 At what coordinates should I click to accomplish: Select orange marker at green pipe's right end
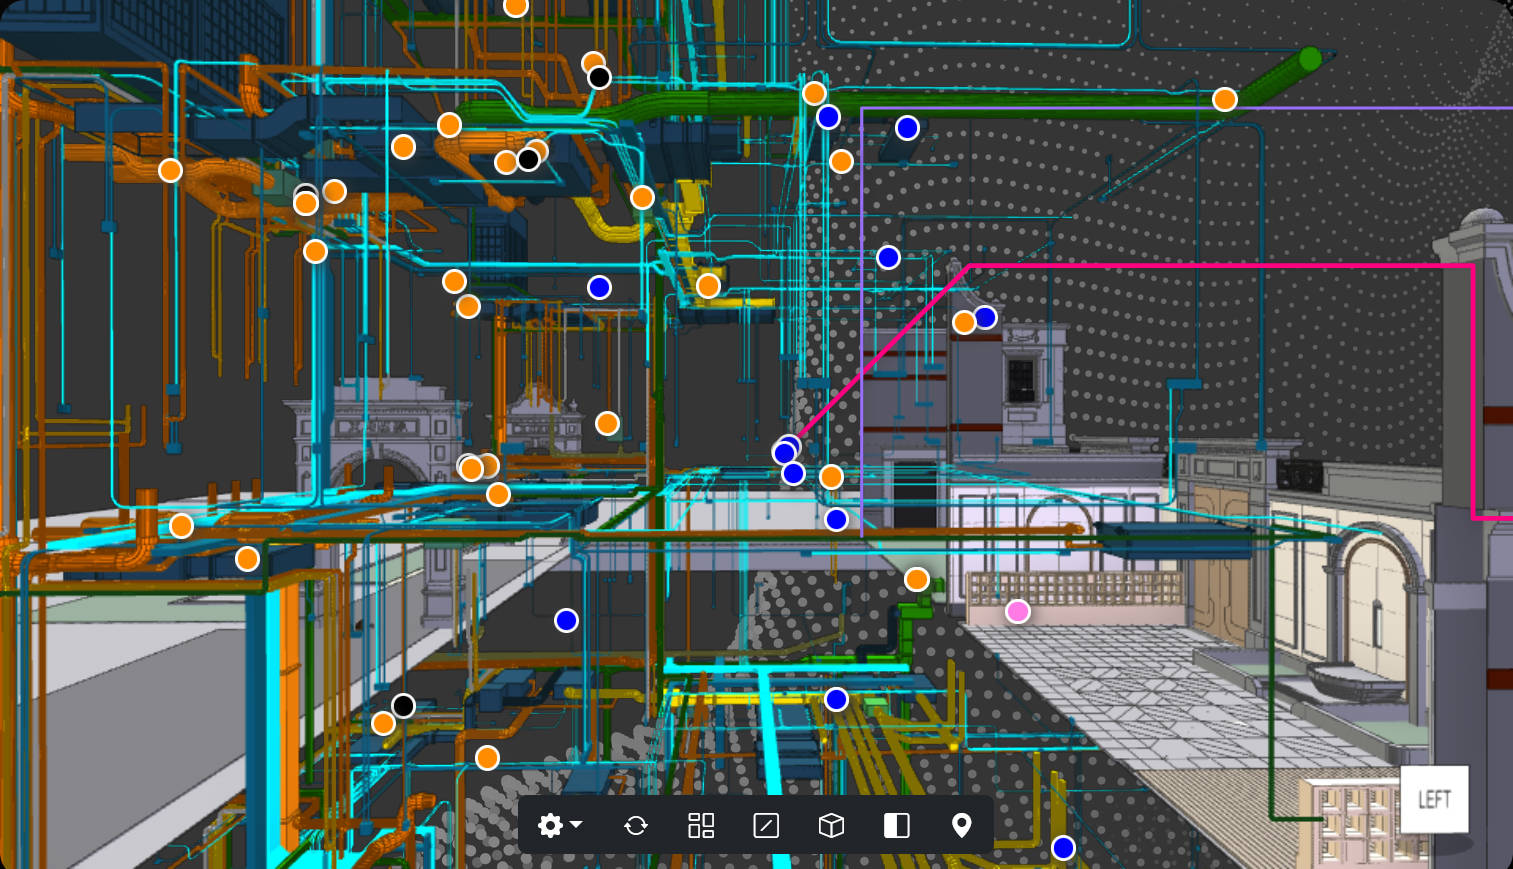tap(1225, 99)
